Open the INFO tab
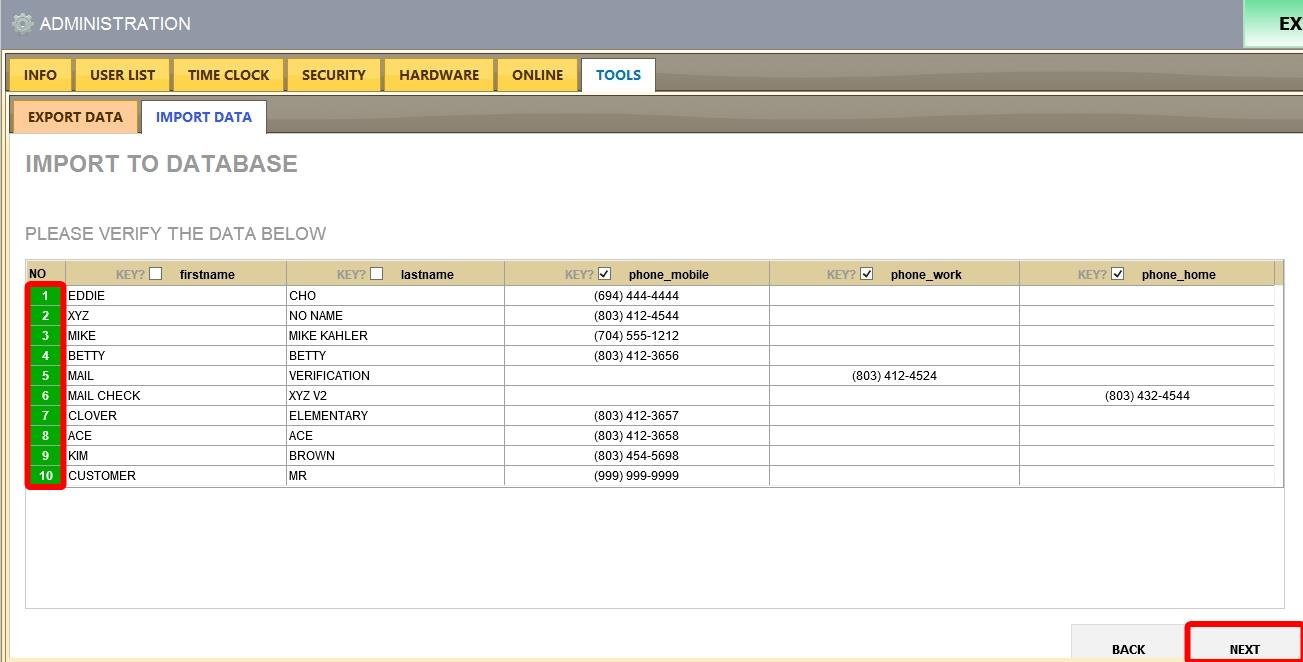This screenshot has height=662, width=1303. pyautogui.click(x=40, y=75)
